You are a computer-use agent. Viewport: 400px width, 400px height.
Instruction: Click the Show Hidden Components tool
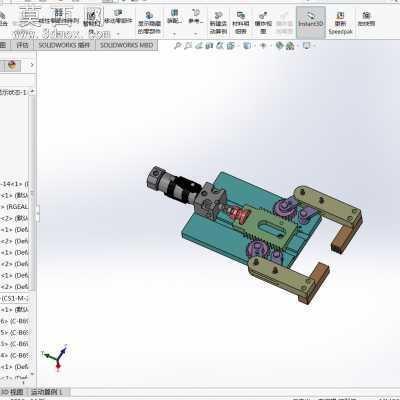click(149, 22)
